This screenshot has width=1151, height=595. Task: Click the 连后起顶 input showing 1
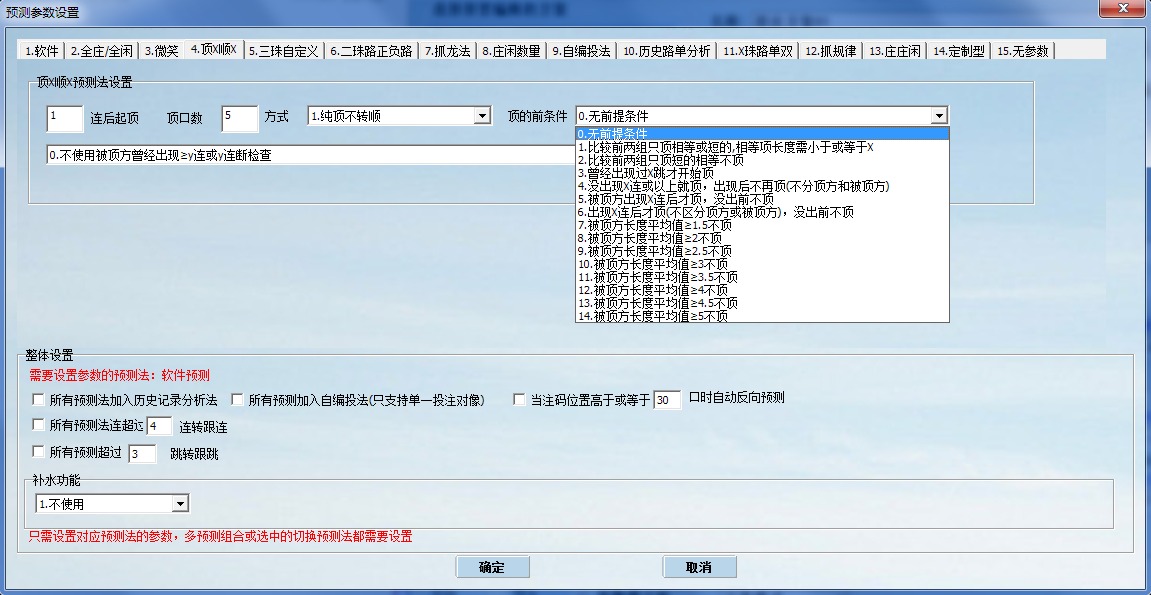click(64, 115)
